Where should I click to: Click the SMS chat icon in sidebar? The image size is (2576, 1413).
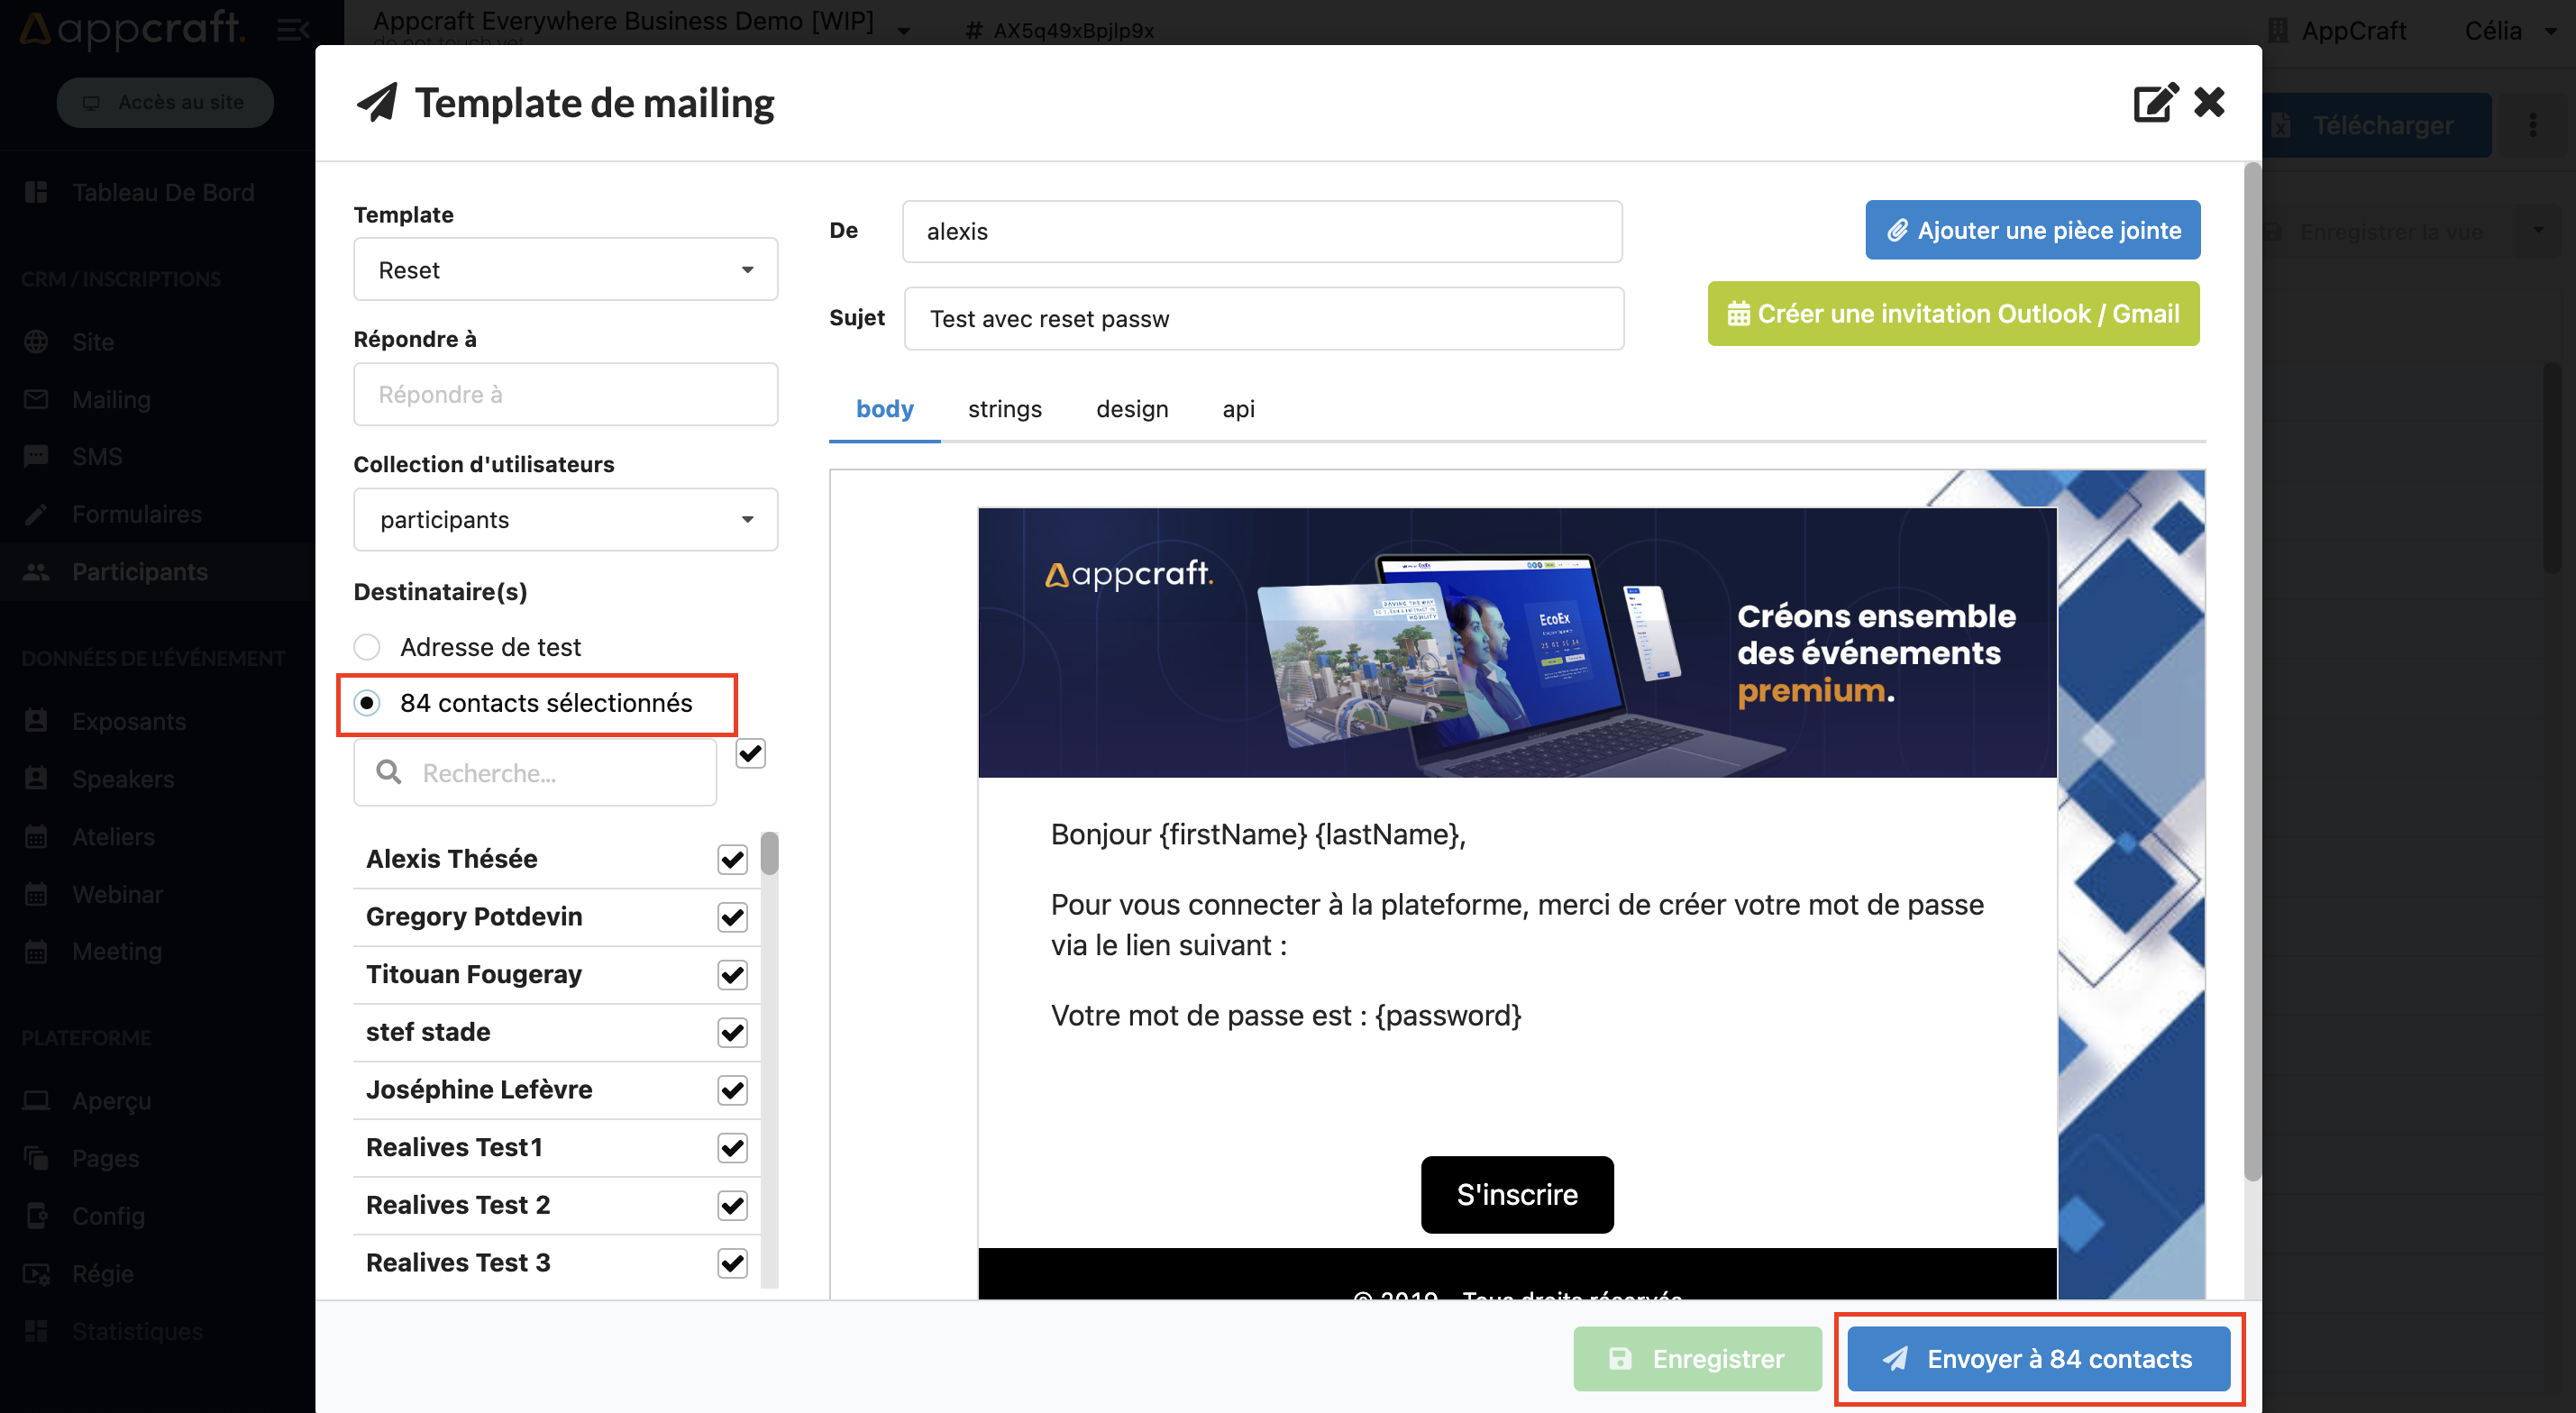click(36, 457)
